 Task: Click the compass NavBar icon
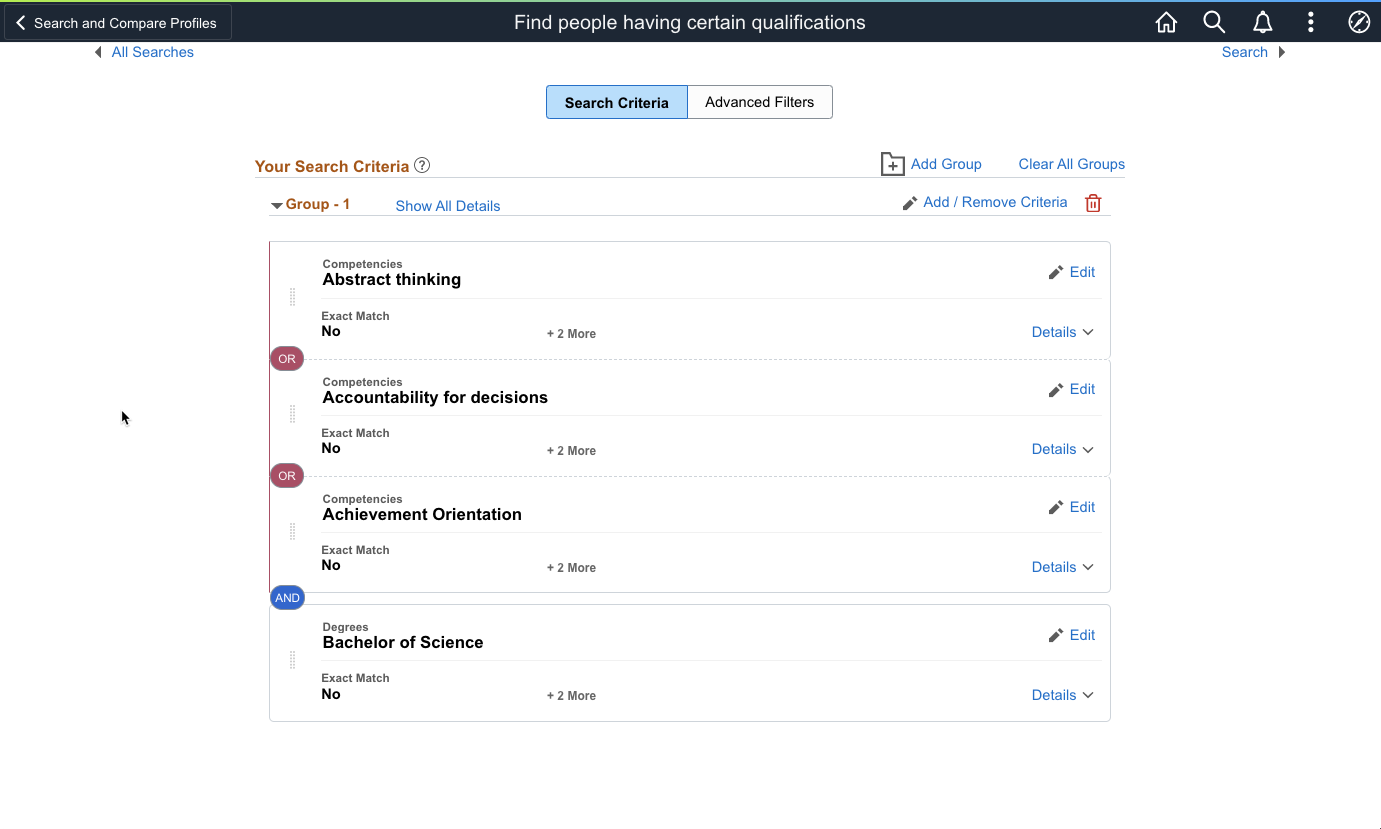pos(1359,22)
